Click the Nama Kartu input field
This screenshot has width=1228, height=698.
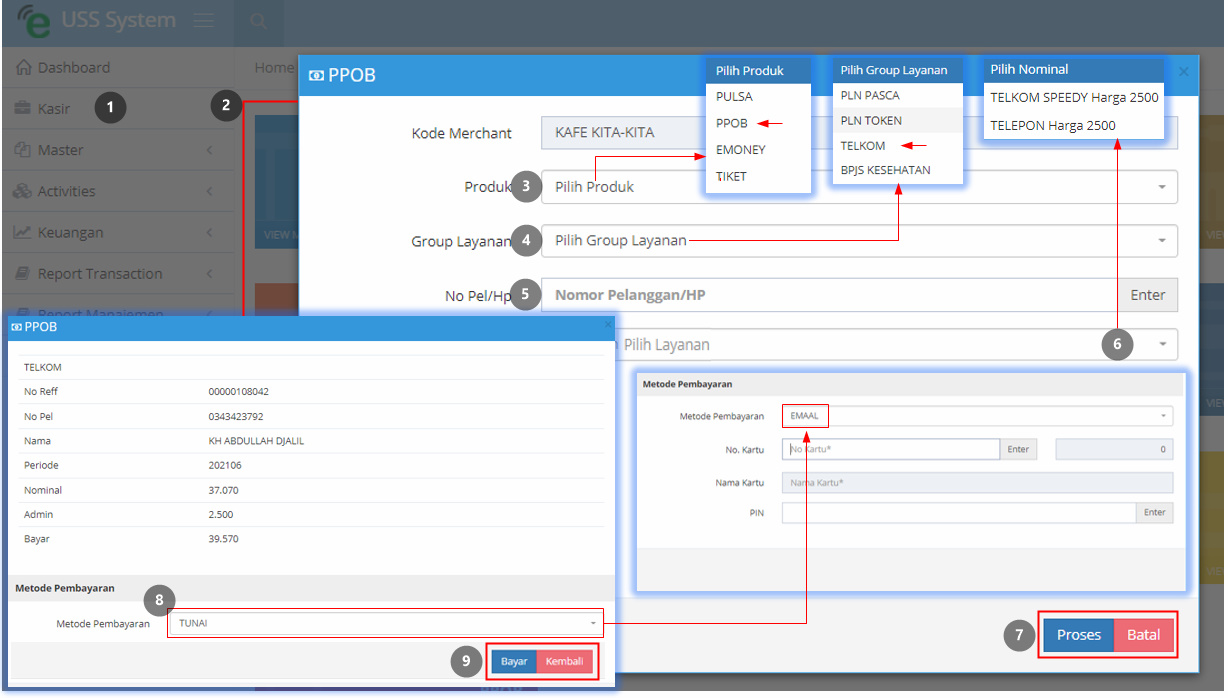pyautogui.click(x=977, y=483)
